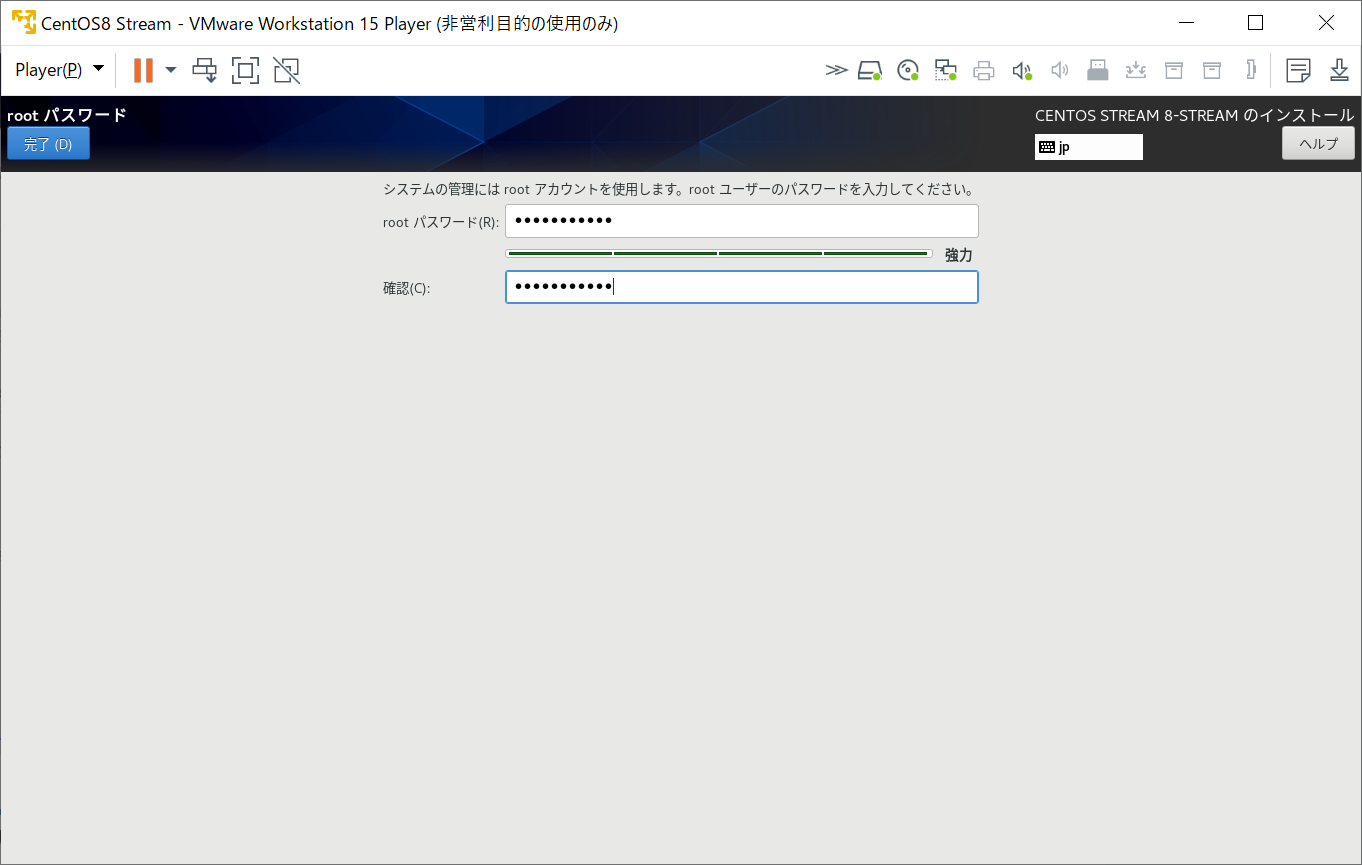Select the bracket-shaped device icon

point(1250,70)
